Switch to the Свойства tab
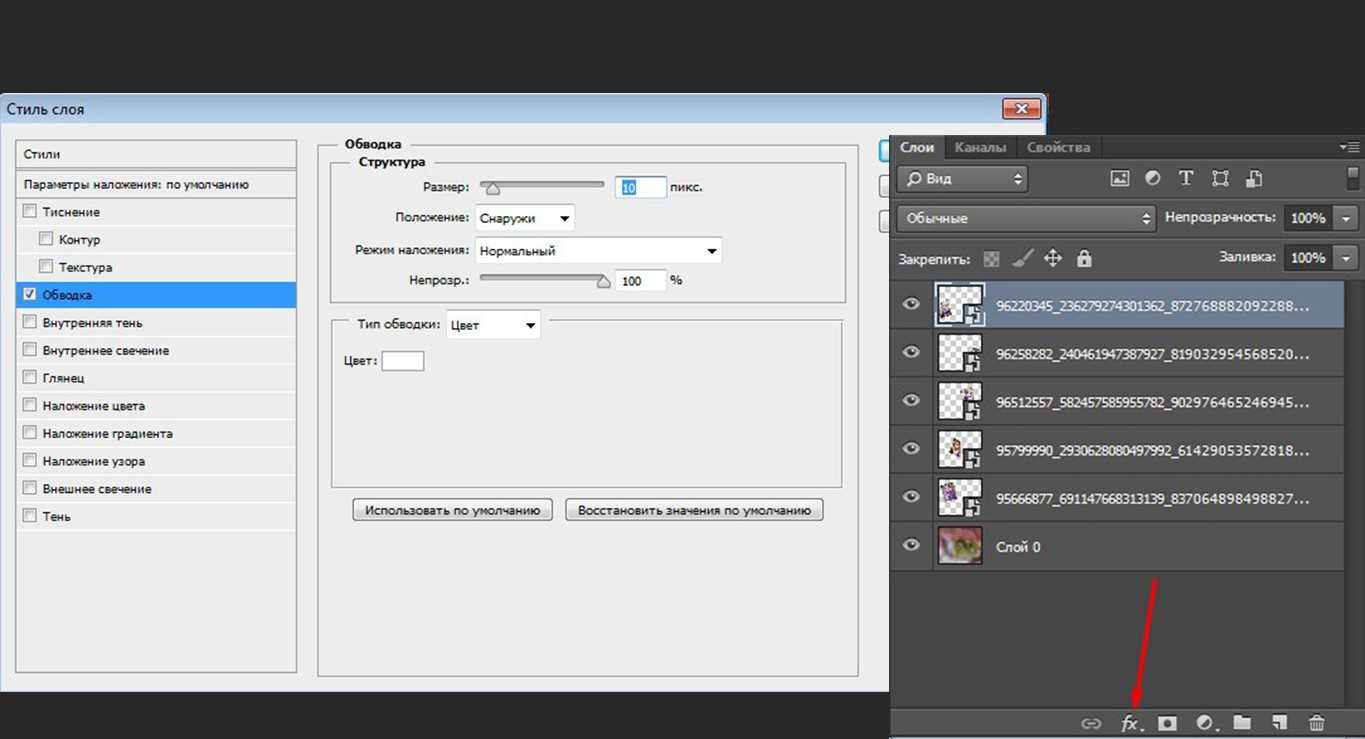The width and height of the screenshot is (1365, 739). coord(1058,147)
